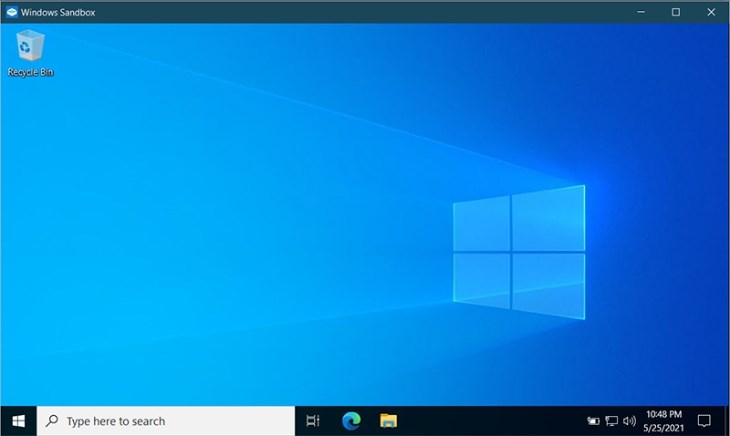Open the Windows Start menu
The height and width of the screenshot is (436, 730).
coord(19,421)
